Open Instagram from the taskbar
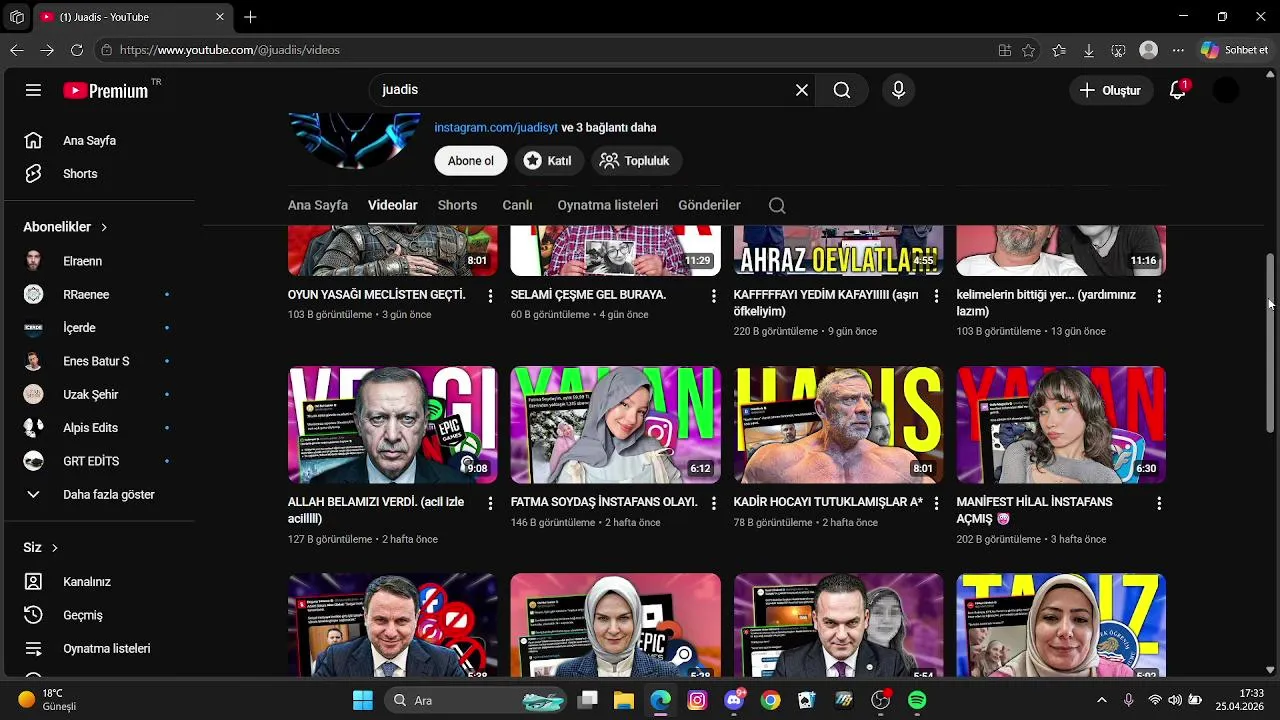This screenshot has height=720, width=1280. [697, 700]
